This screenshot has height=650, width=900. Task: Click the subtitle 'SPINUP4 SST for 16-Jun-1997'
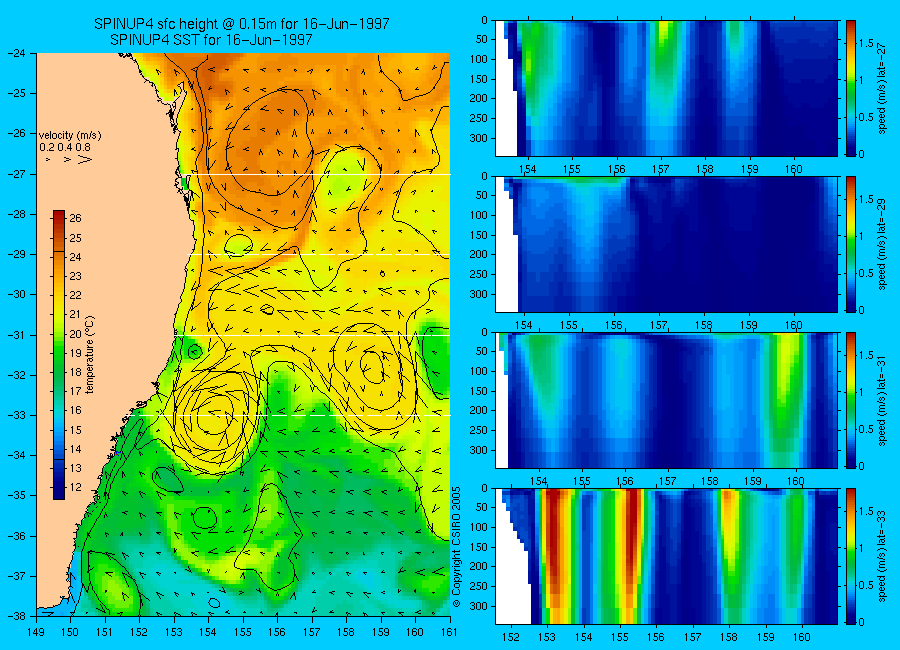(x=211, y=40)
